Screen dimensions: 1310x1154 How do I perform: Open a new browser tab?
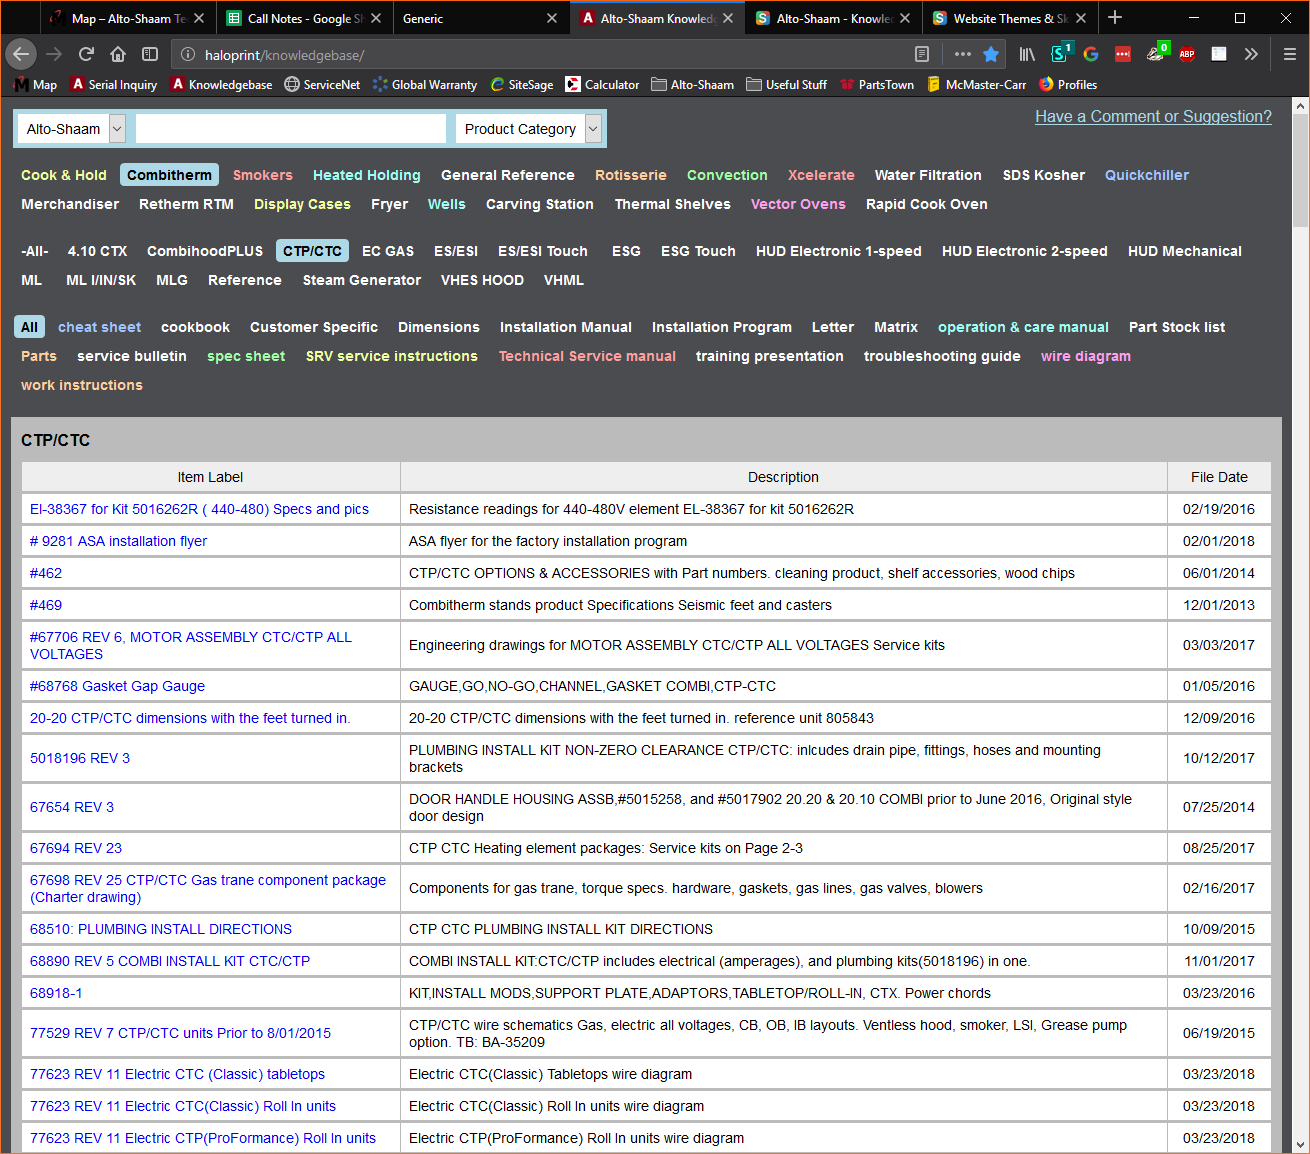[x=1115, y=18]
